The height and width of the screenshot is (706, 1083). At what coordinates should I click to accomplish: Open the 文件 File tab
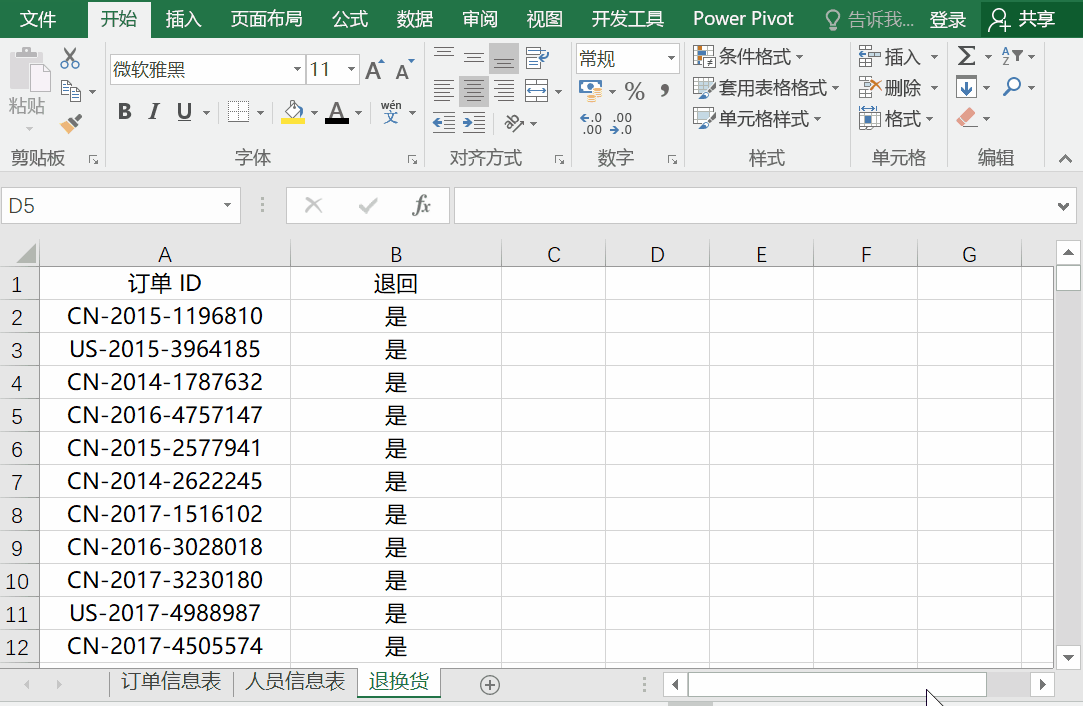(x=38, y=19)
